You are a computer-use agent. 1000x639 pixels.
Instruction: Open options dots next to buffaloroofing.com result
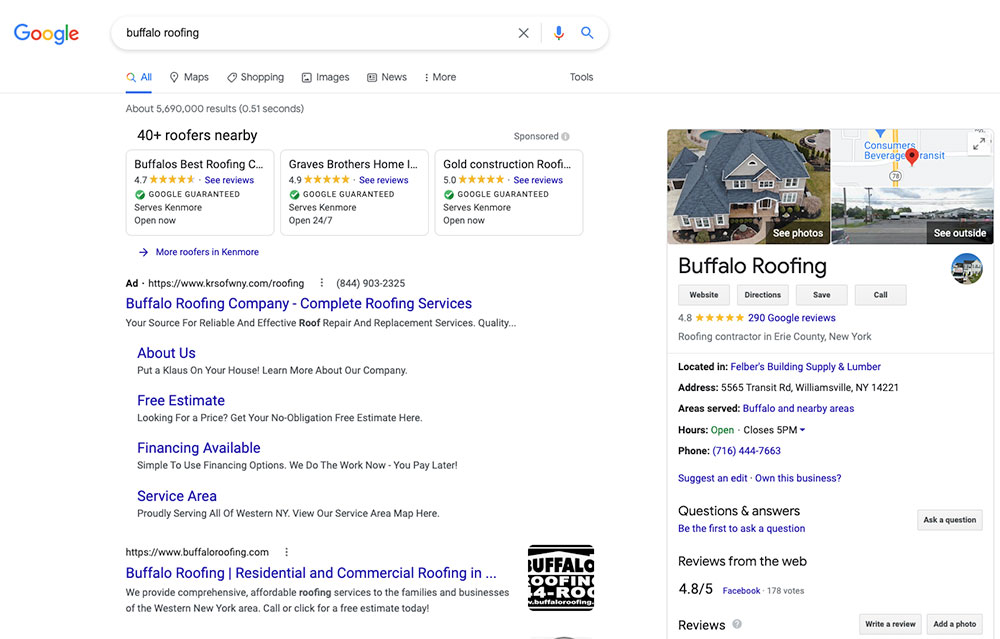pyautogui.click(x=286, y=552)
